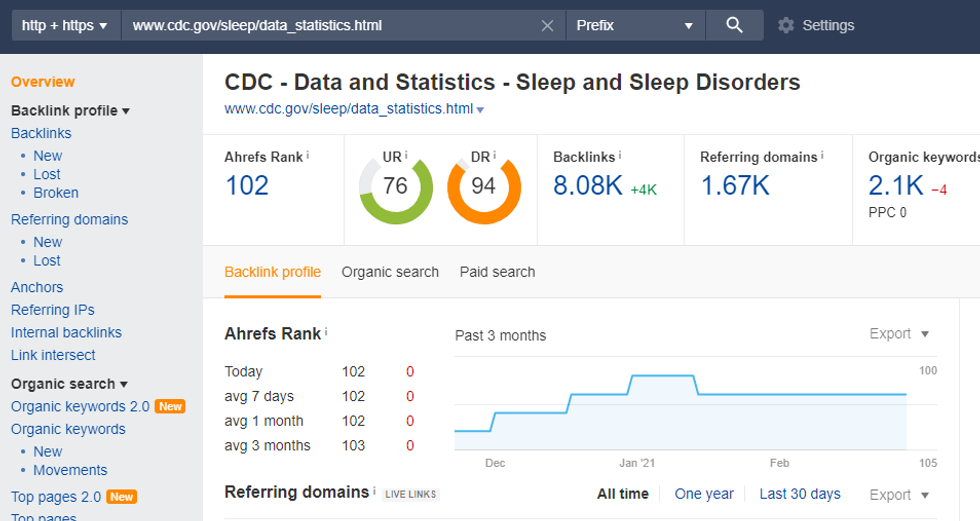The image size is (980, 521).
Task: Switch to the Paid search tab
Action: (x=498, y=272)
